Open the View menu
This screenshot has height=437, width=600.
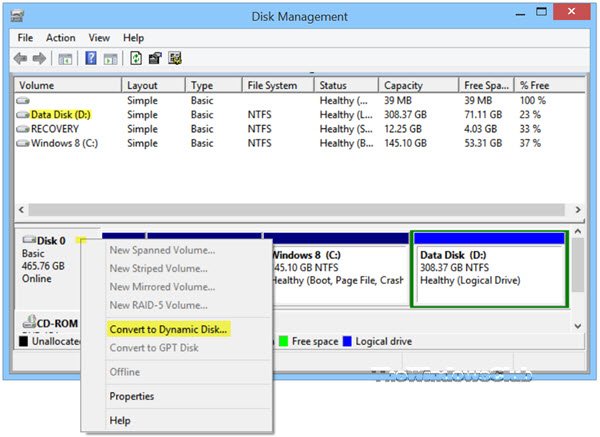click(99, 38)
